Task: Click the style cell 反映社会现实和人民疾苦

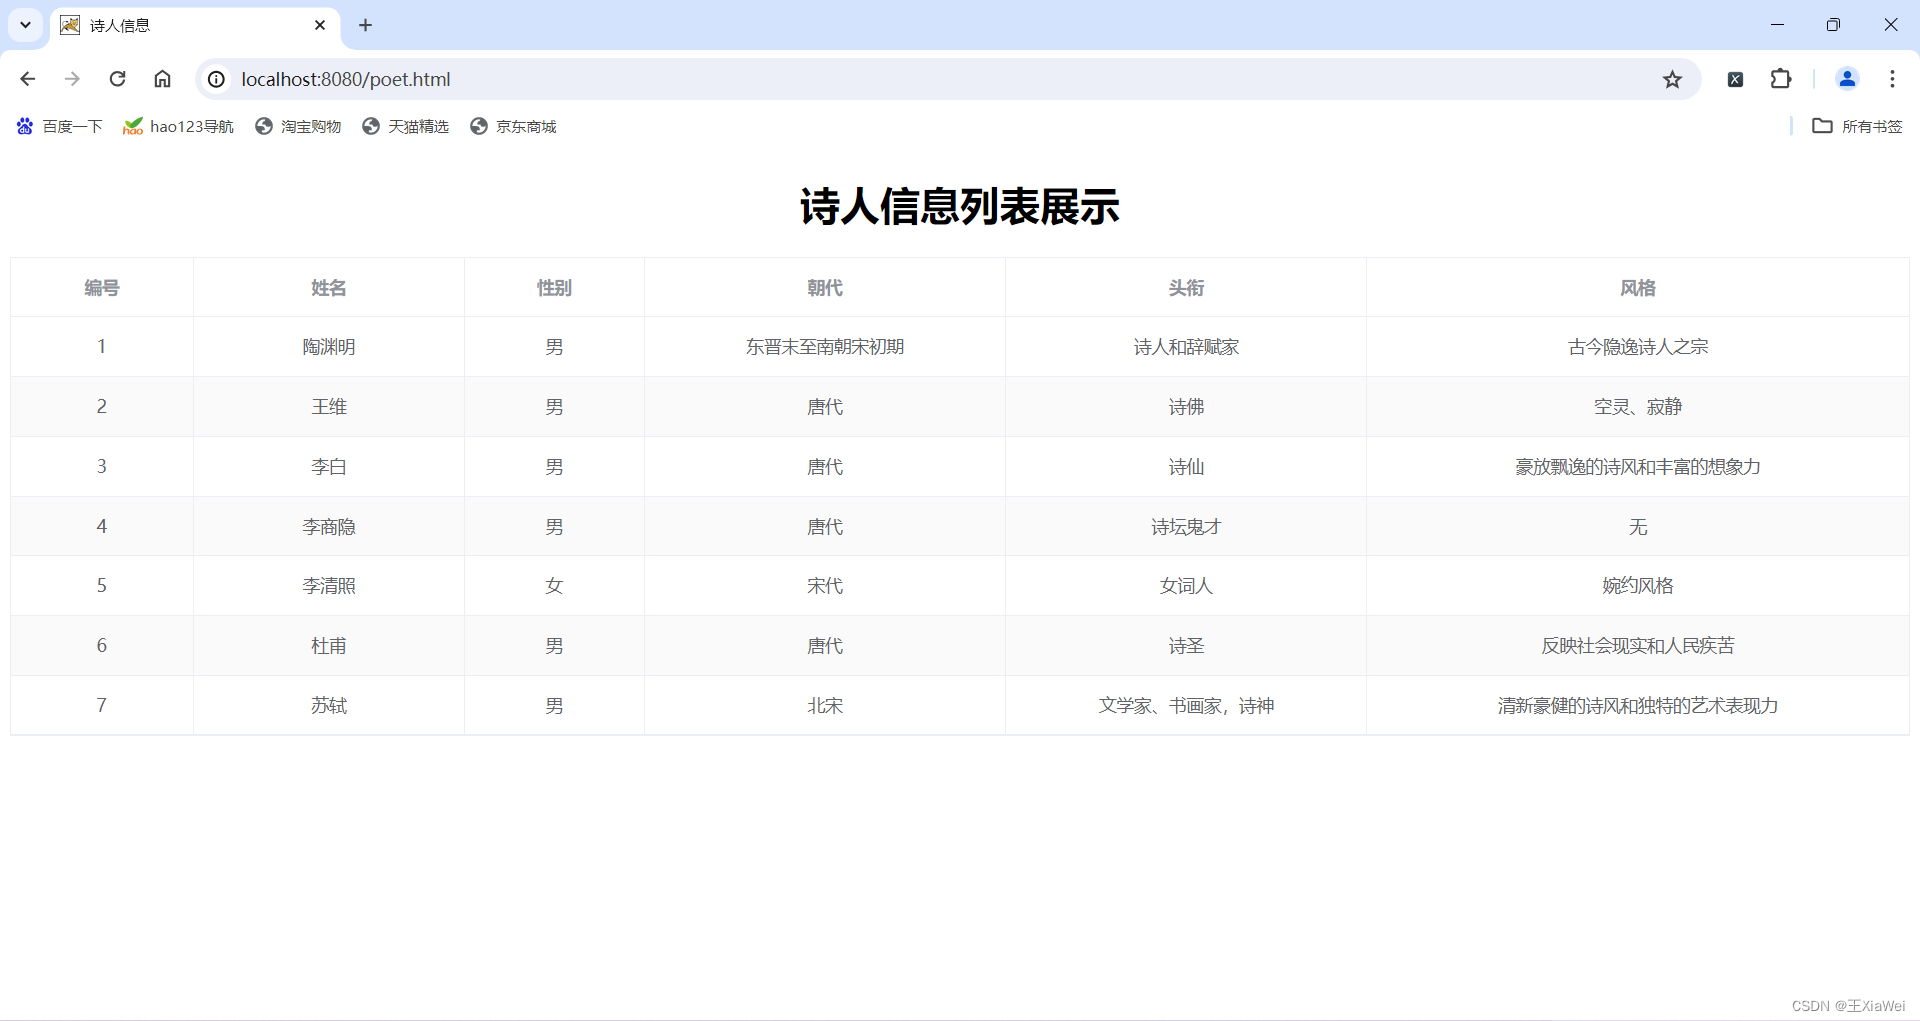Action: (1638, 646)
